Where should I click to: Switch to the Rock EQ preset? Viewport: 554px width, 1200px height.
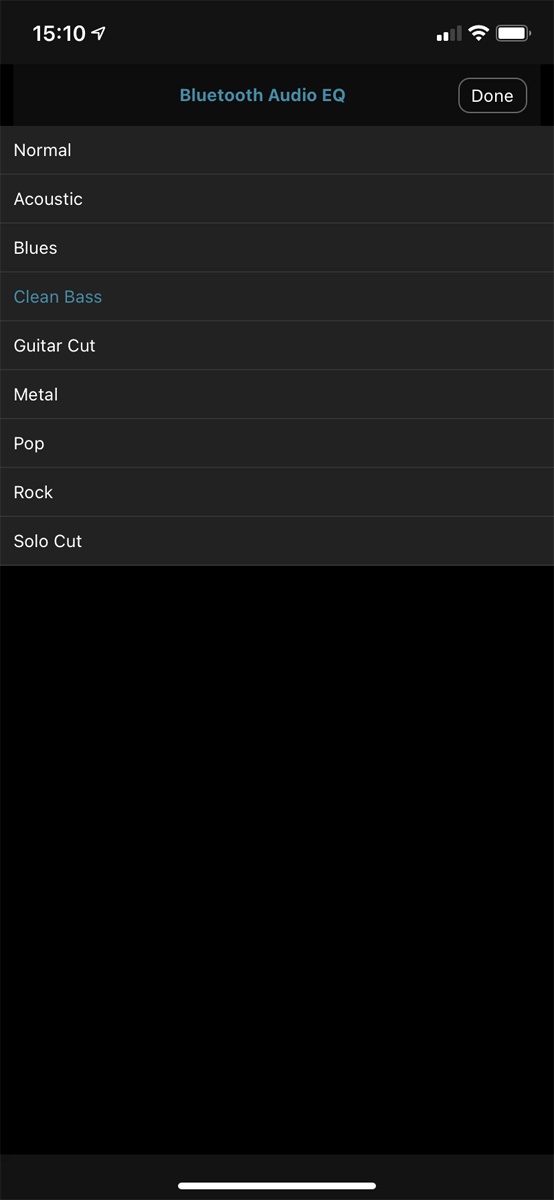click(x=277, y=492)
